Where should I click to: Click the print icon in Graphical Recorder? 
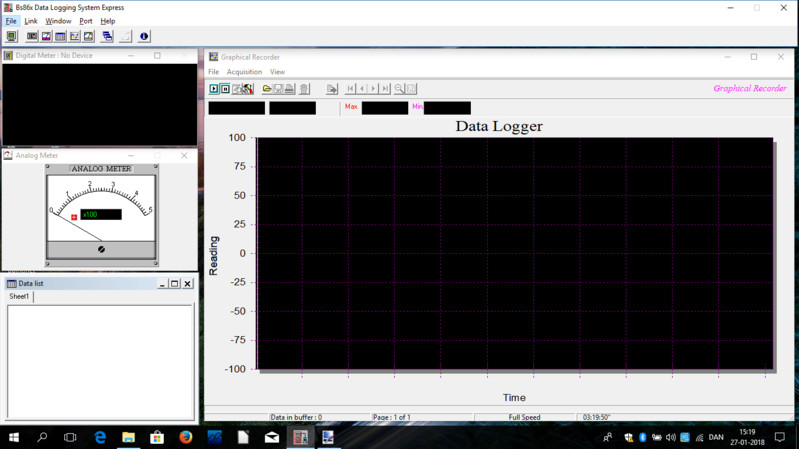pos(290,89)
